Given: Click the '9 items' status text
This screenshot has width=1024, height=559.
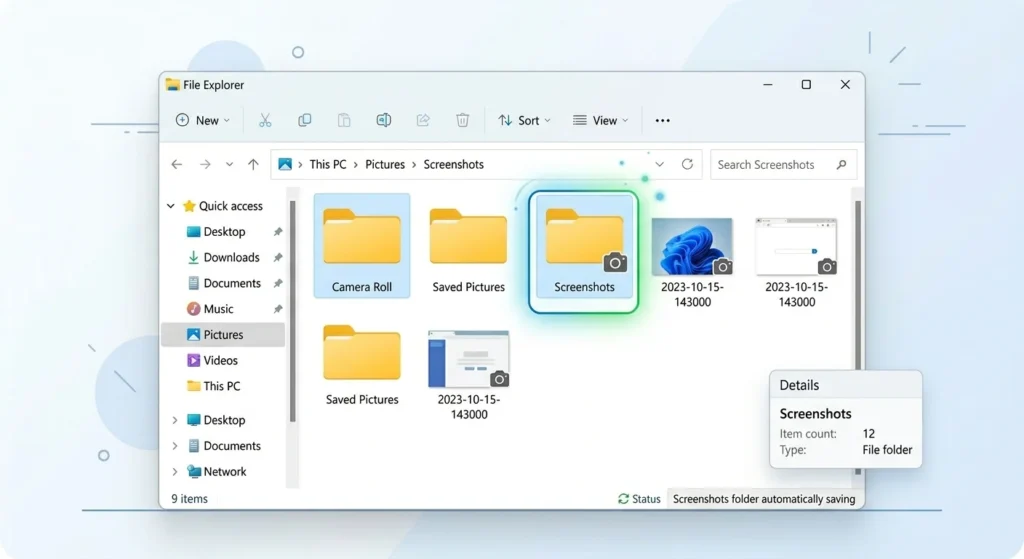Looking at the screenshot, I should tap(189, 499).
